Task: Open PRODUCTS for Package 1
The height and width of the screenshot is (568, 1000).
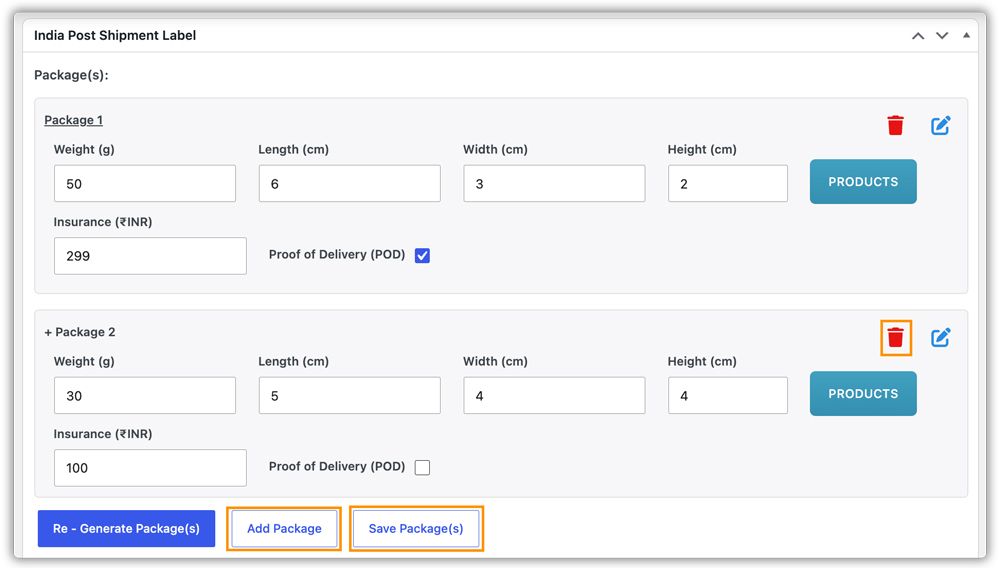Action: (x=863, y=182)
